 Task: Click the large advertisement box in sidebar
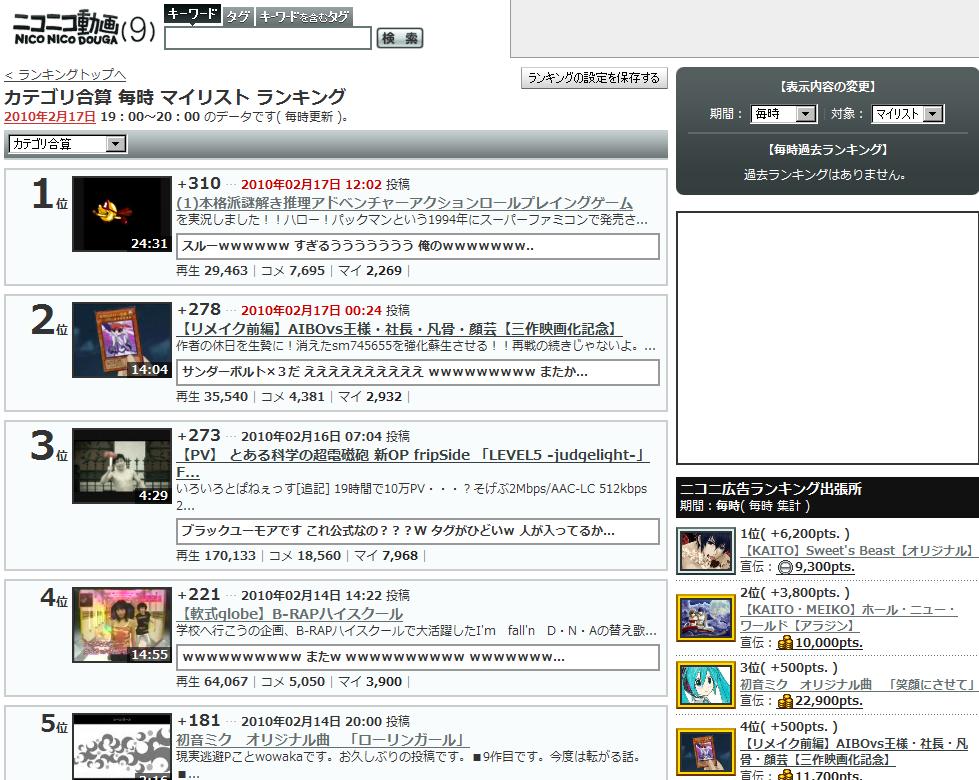coord(827,338)
